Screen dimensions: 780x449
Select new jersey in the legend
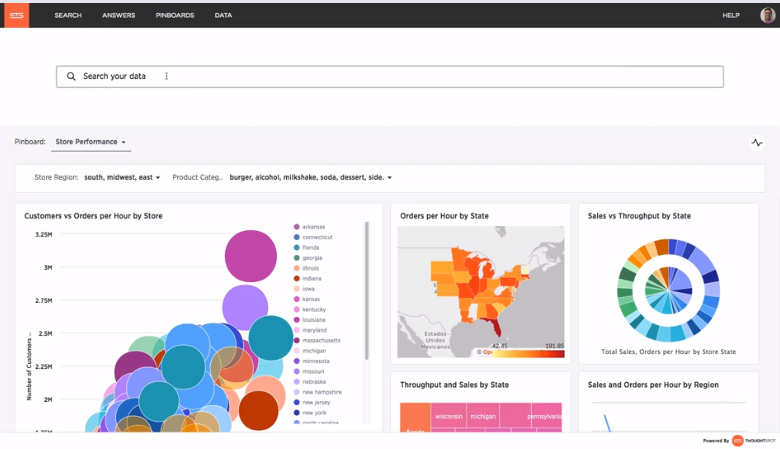pyautogui.click(x=312, y=403)
